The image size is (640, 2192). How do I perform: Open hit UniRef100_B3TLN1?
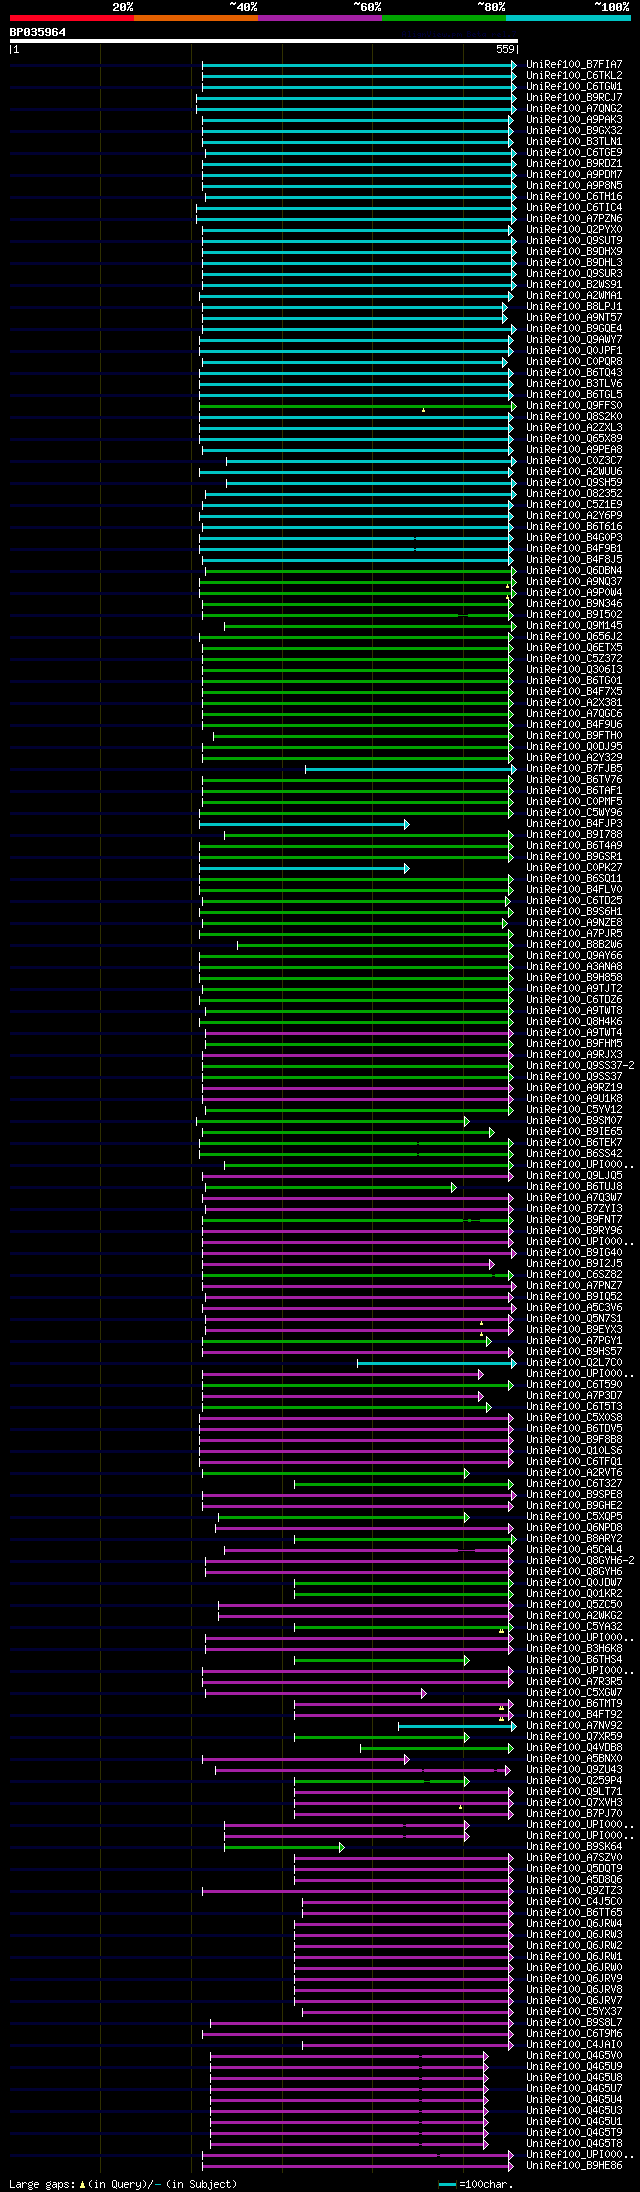(574, 141)
